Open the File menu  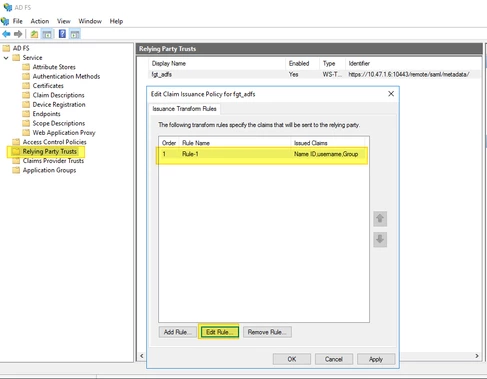tap(18, 21)
